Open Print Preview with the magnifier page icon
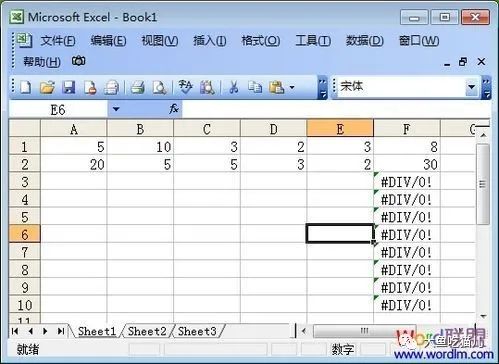The height and width of the screenshot is (364, 499). tap(159, 87)
